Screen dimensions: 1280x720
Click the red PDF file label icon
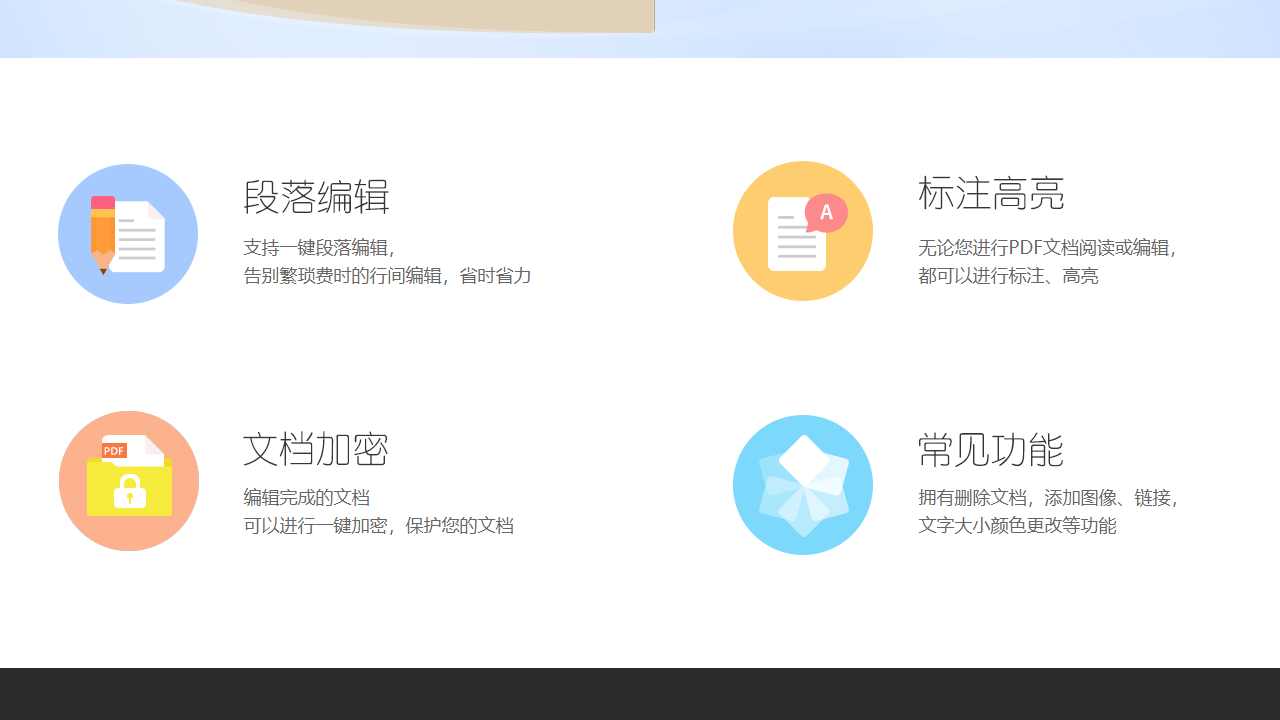tap(114, 450)
